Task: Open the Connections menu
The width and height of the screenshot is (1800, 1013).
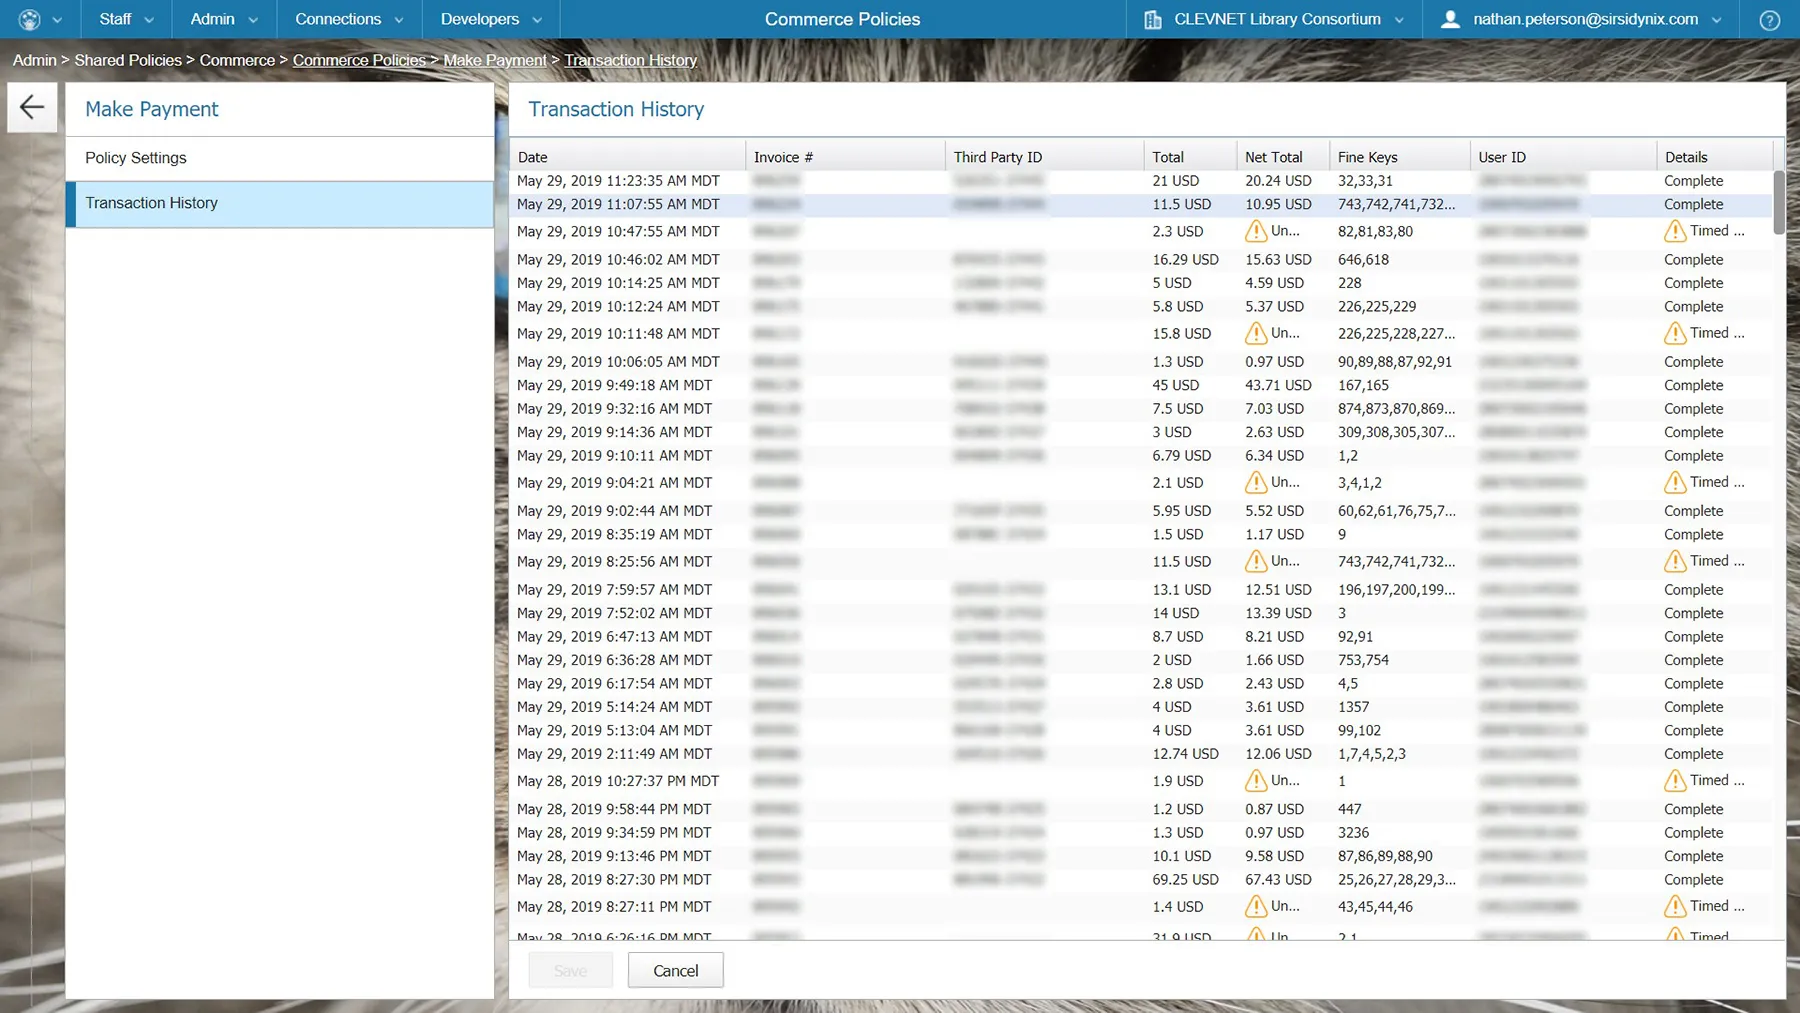Action: click(x=349, y=19)
